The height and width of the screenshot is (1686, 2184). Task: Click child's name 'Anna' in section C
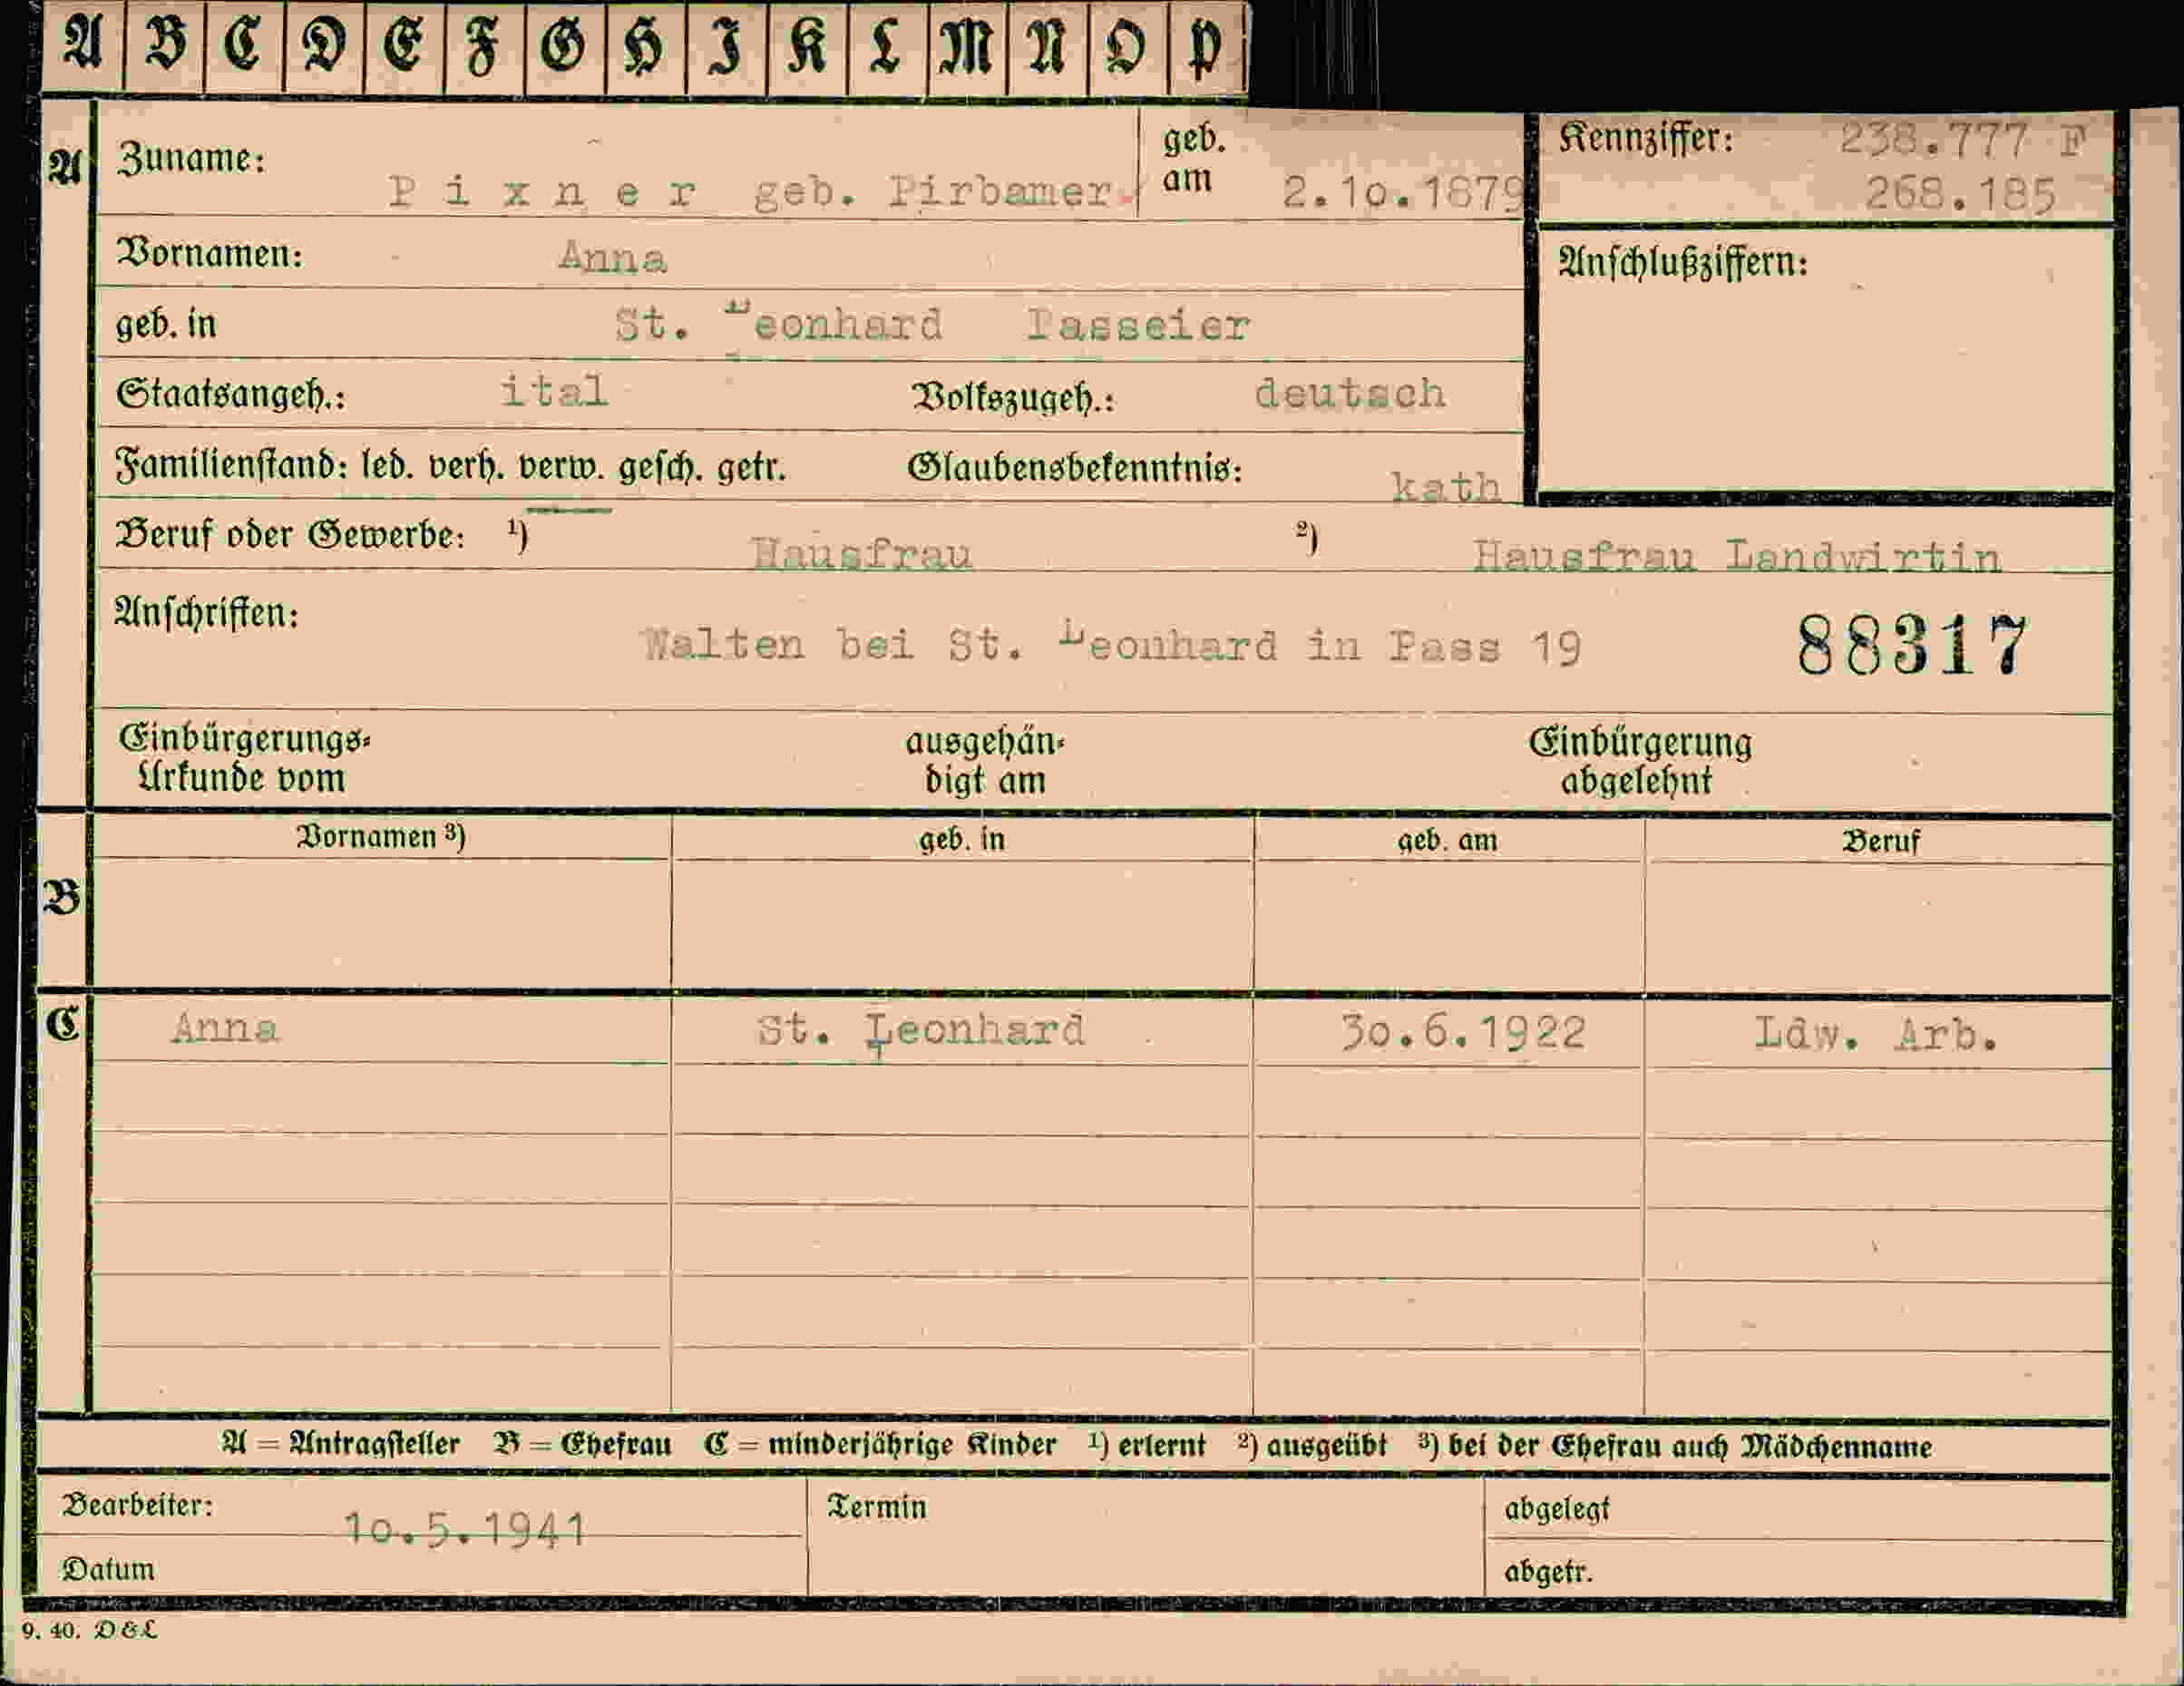[225, 1028]
